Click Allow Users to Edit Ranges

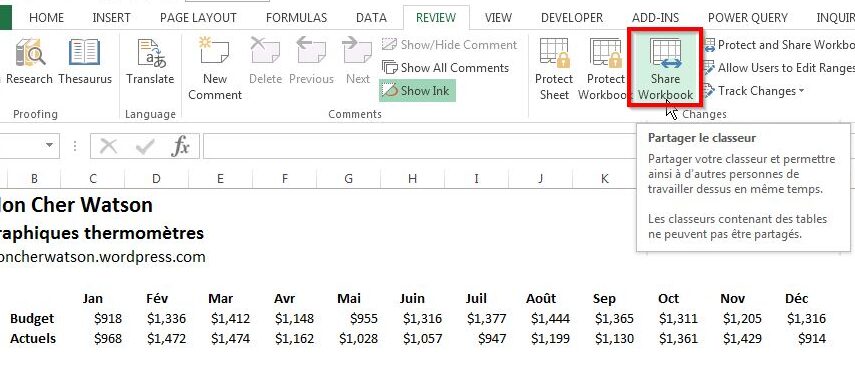[779, 68]
